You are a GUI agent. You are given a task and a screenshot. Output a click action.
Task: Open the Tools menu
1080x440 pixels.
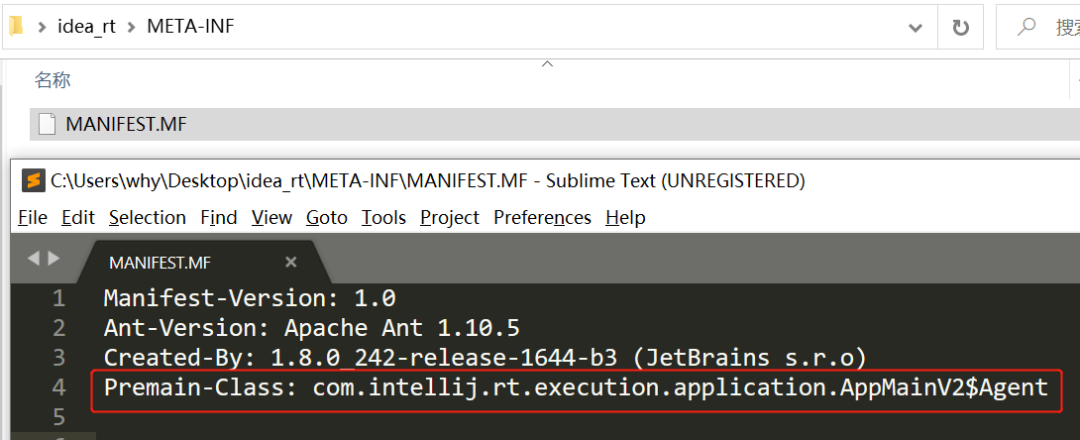(384, 218)
